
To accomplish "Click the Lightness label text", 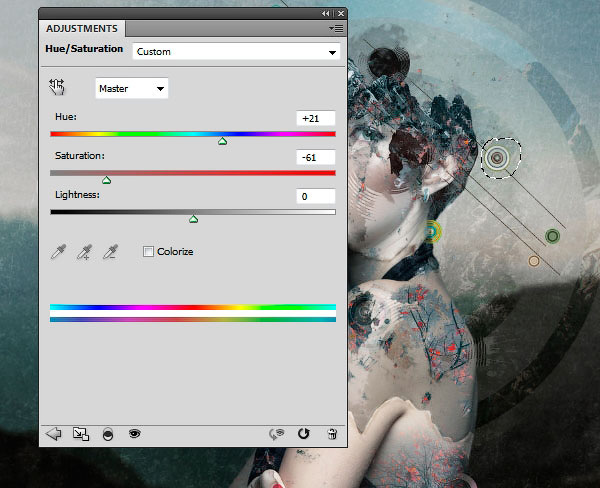I will [x=77, y=195].
